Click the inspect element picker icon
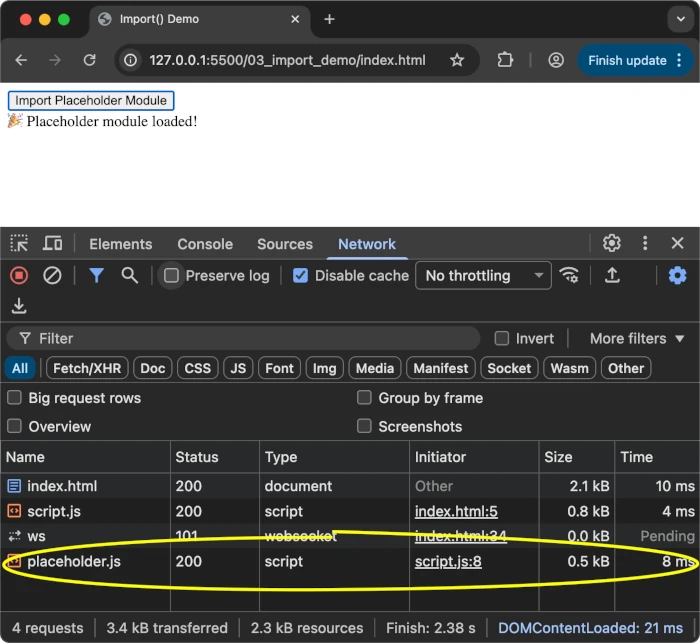700x643 pixels. [x=19, y=244]
